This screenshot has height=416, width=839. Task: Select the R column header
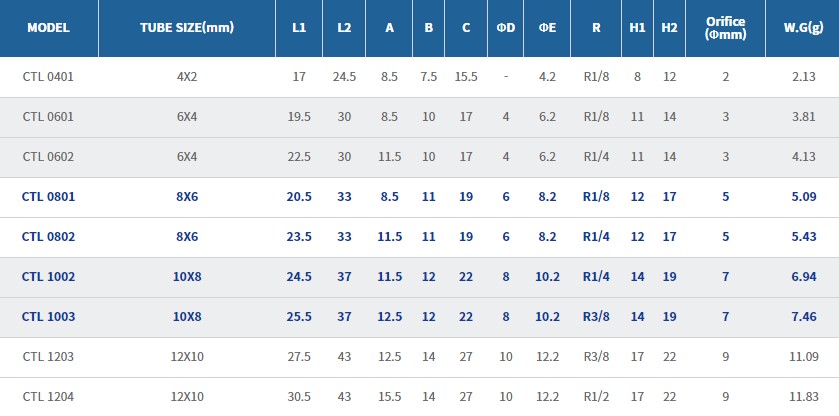[596, 28]
